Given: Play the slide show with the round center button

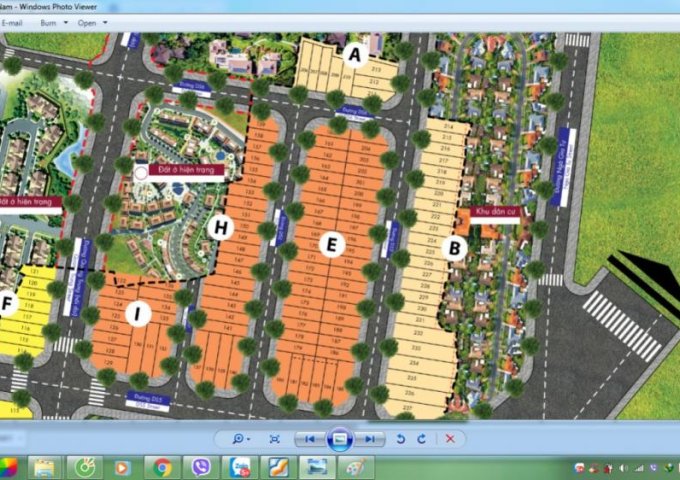Looking at the screenshot, I should point(340,439).
